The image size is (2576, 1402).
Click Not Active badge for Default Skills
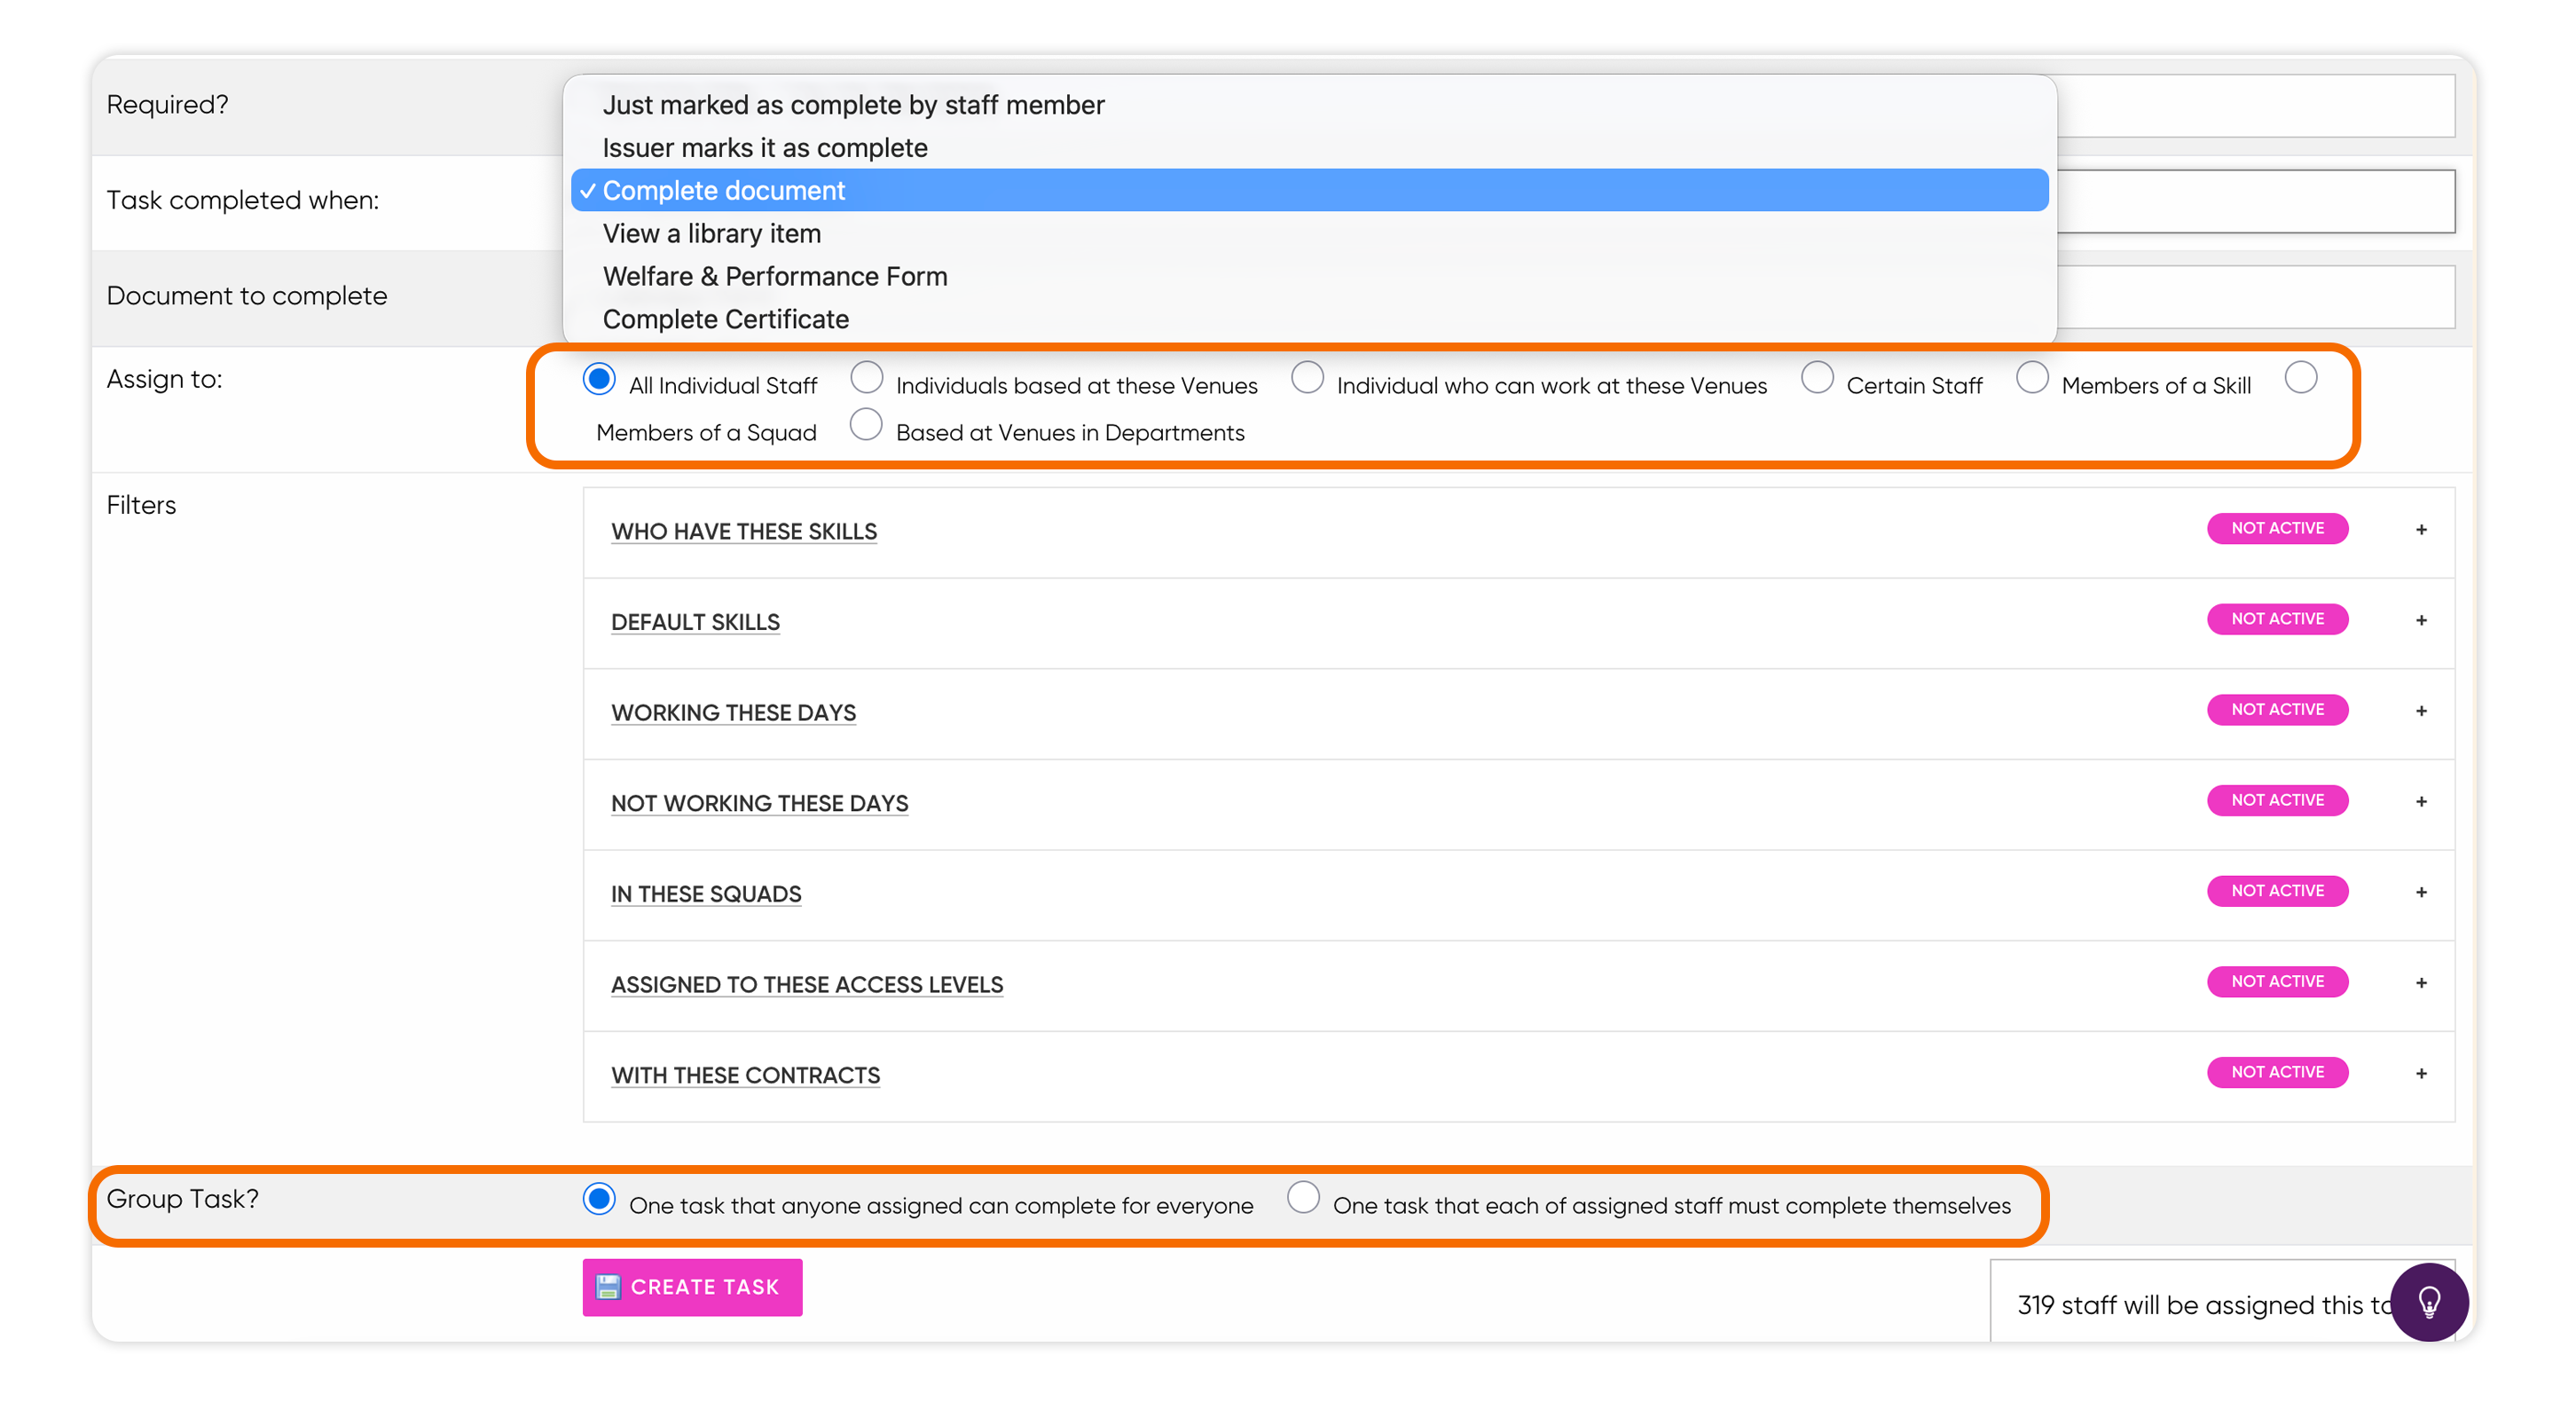click(2277, 619)
